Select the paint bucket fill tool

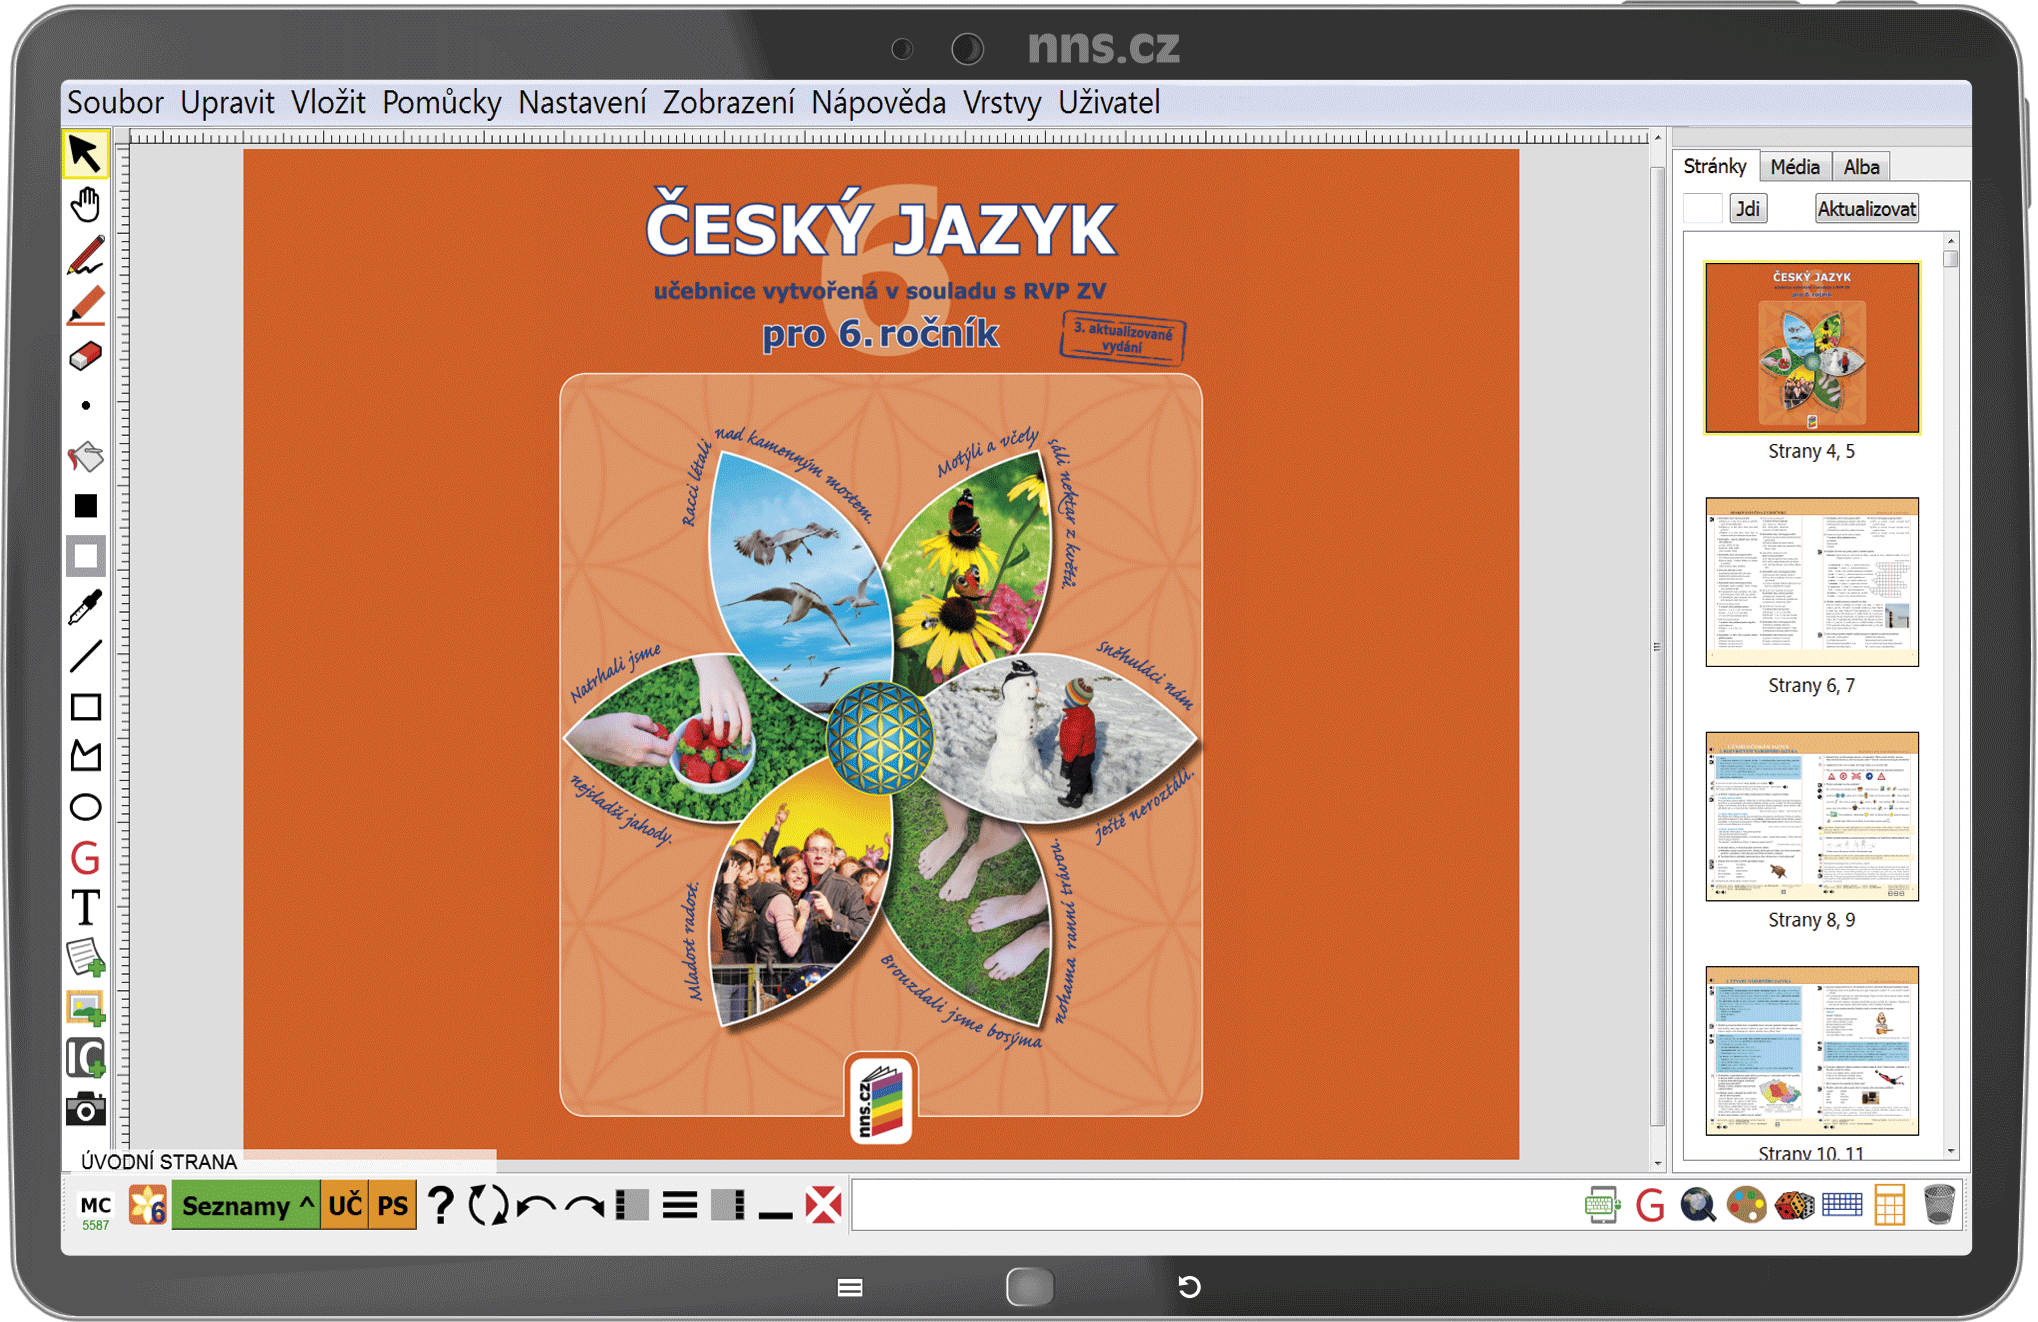coord(86,457)
